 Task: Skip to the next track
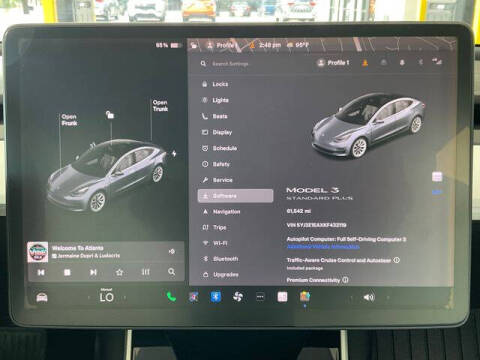click(93, 272)
